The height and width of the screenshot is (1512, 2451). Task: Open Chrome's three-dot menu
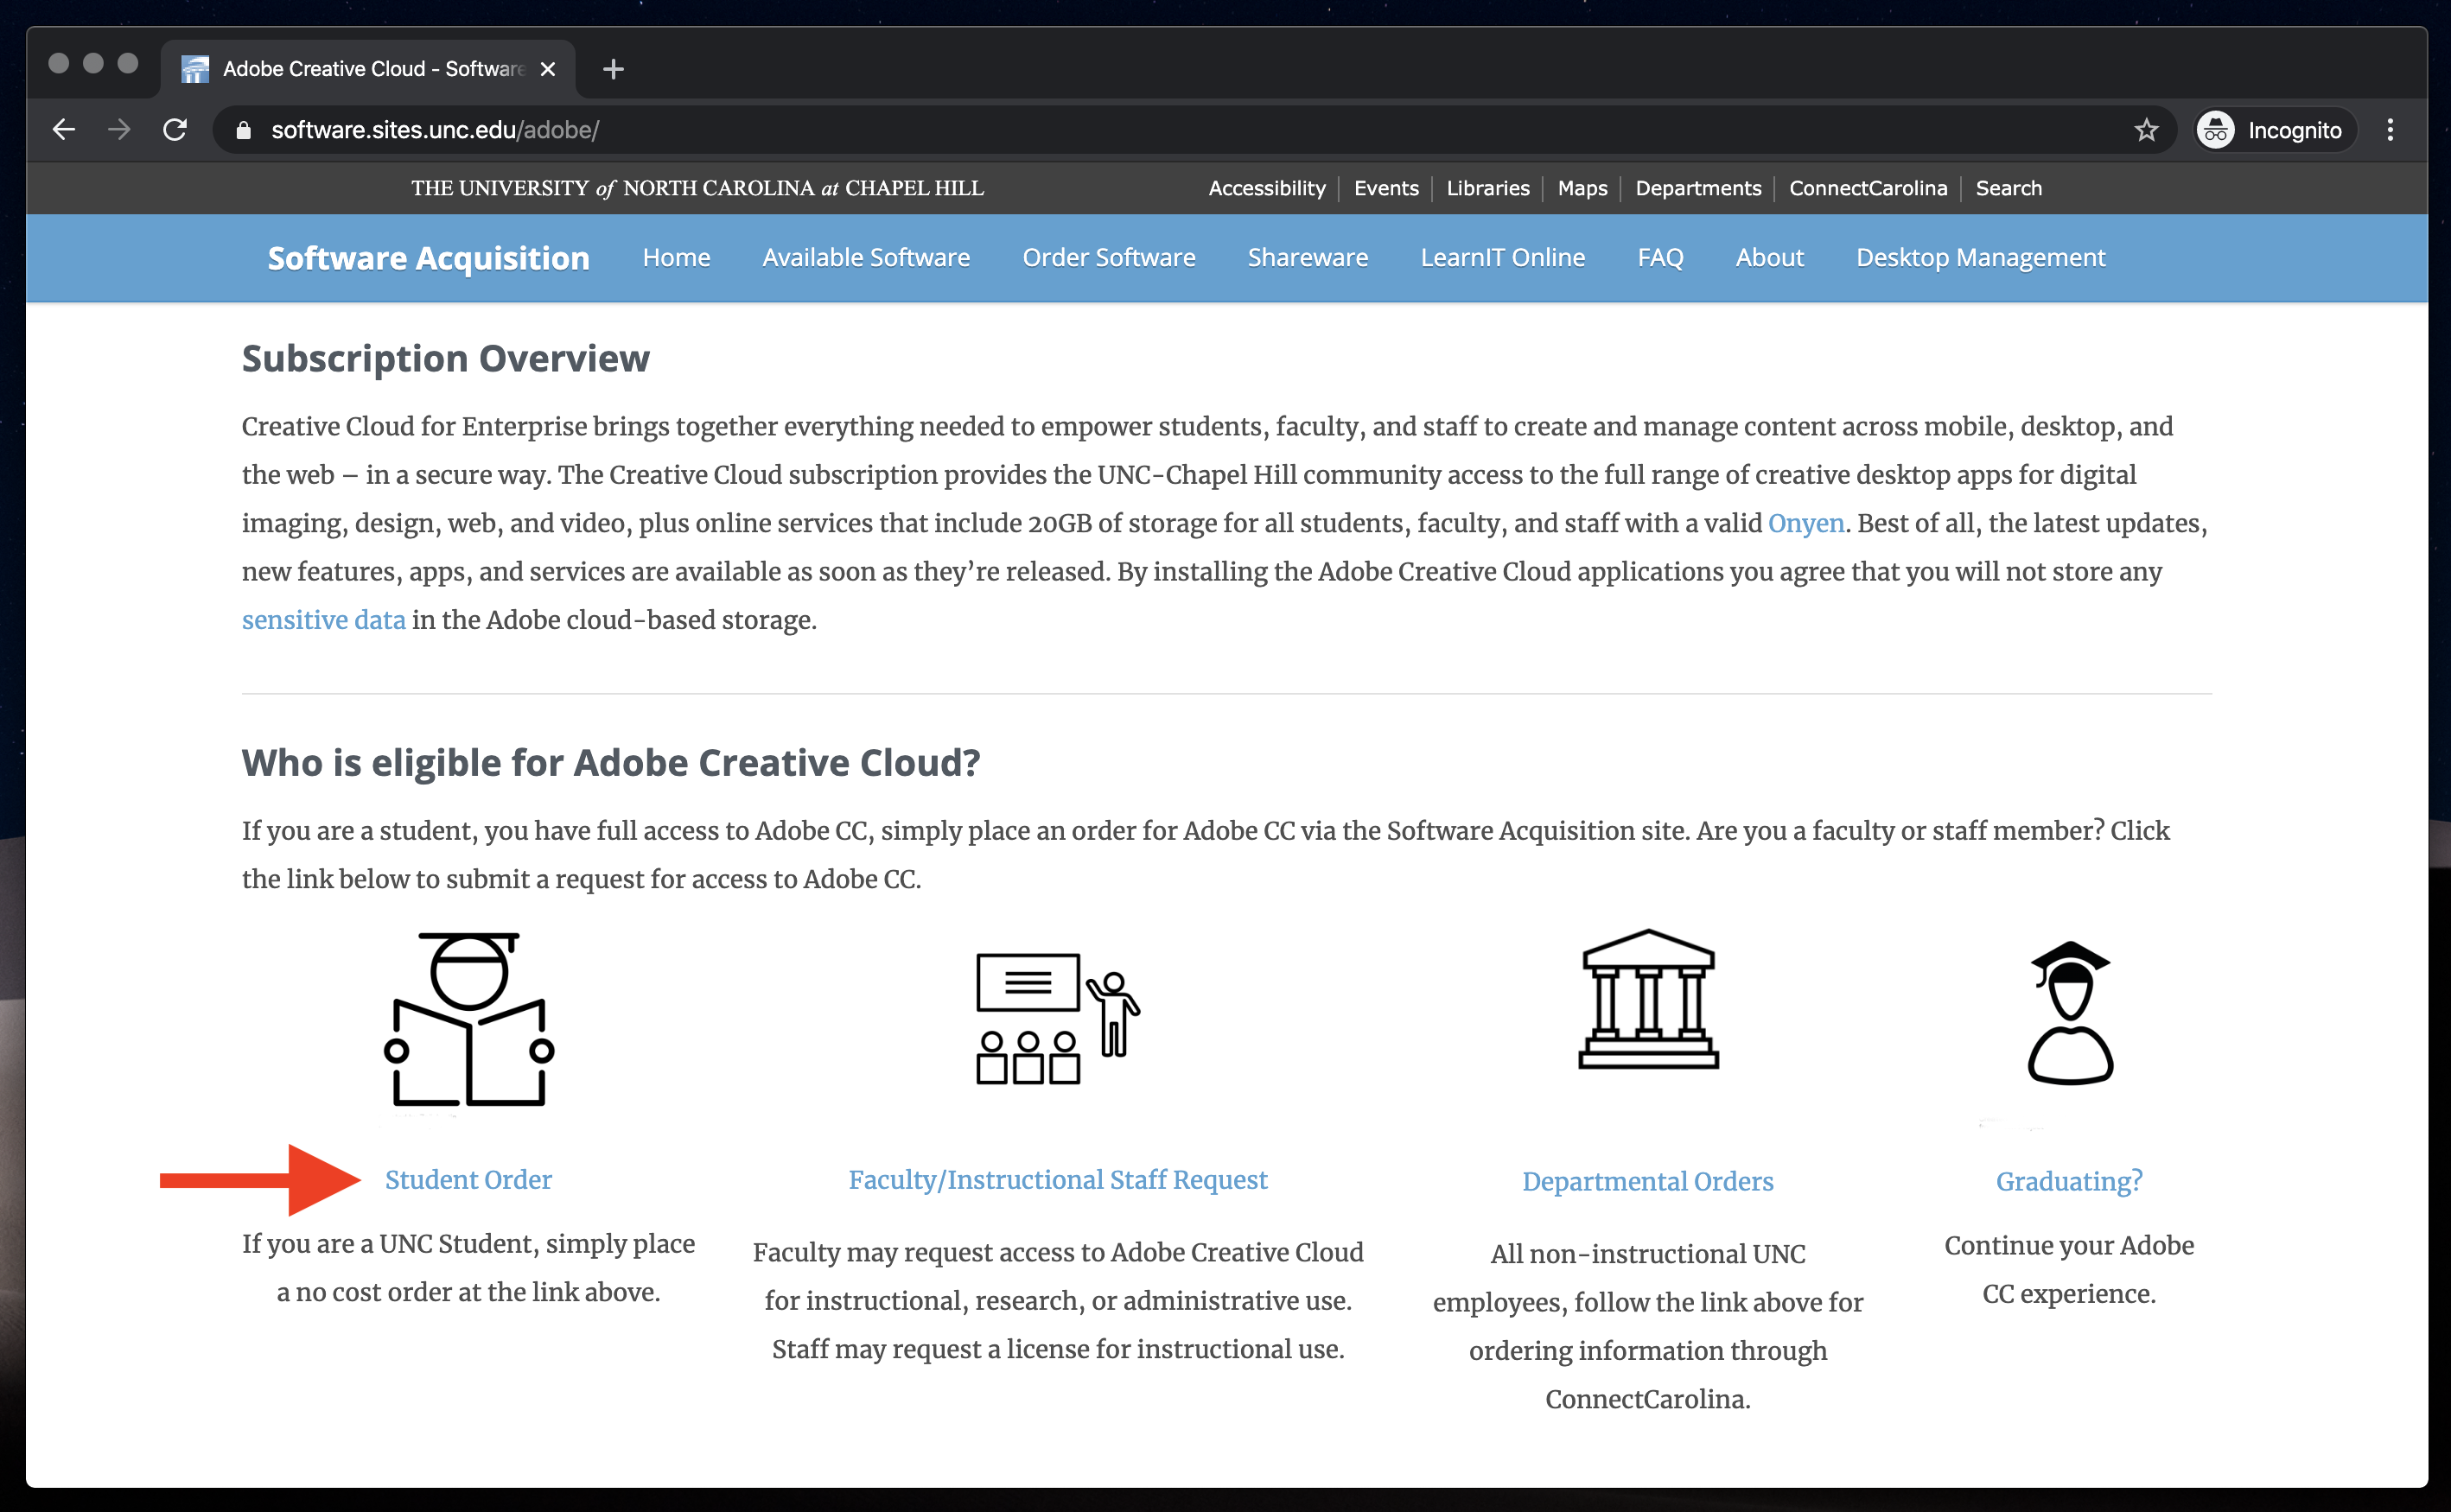2390,130
